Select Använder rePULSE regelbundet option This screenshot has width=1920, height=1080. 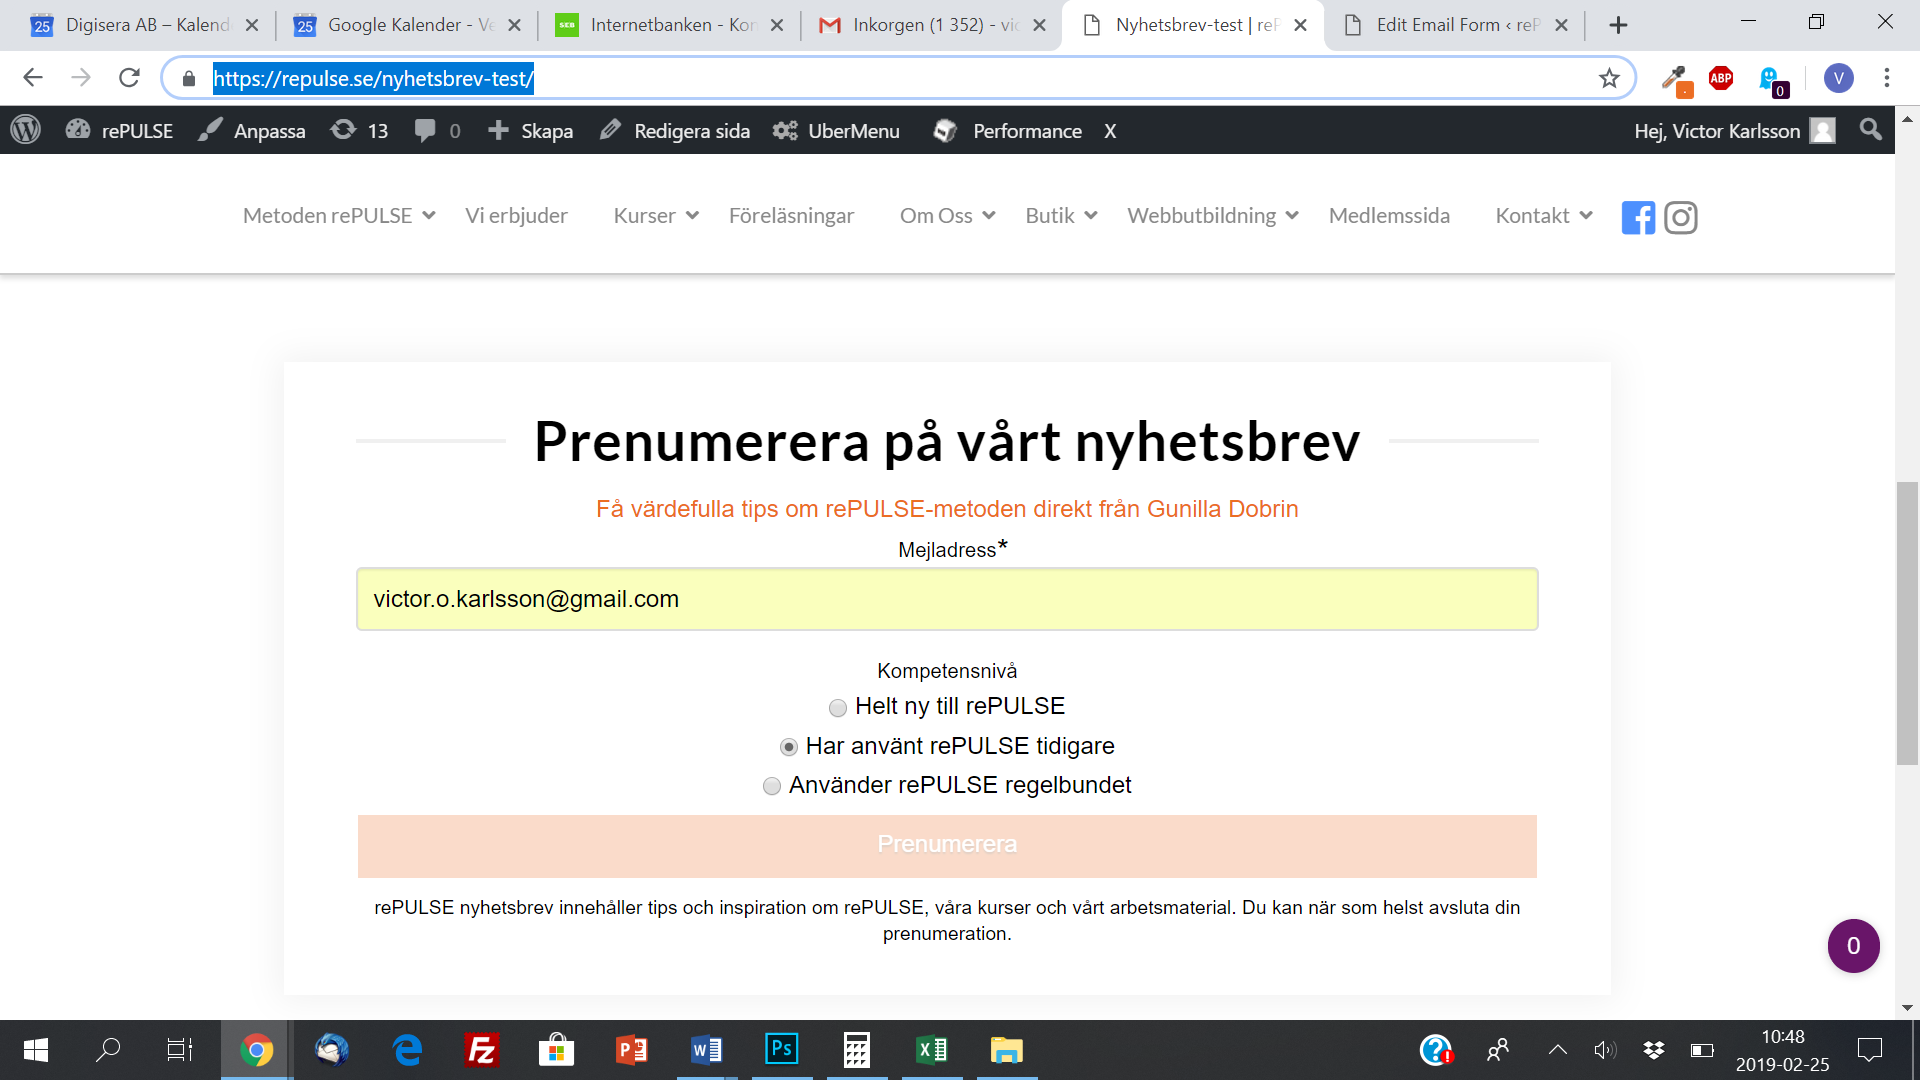pyautogui.click(x=772, y=786)
